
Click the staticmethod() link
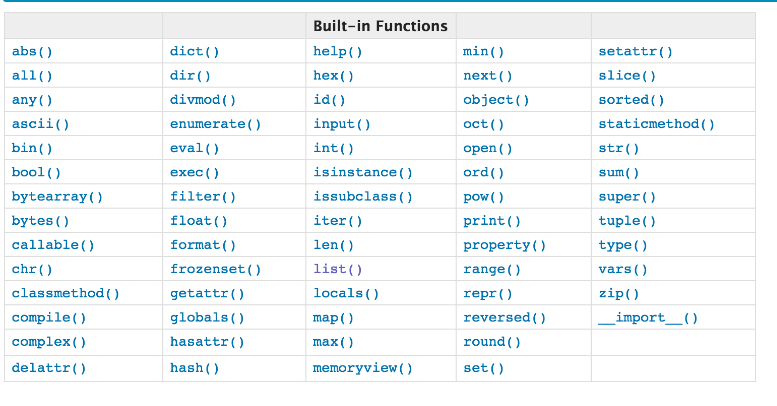(656, 124)
